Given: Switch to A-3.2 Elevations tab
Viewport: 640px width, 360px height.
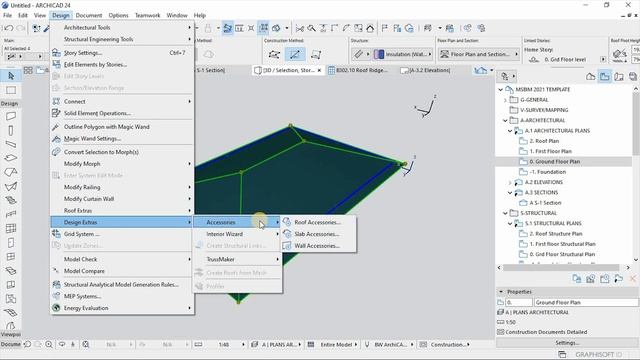Looking at the screenshot, I should tap(426, 70).
